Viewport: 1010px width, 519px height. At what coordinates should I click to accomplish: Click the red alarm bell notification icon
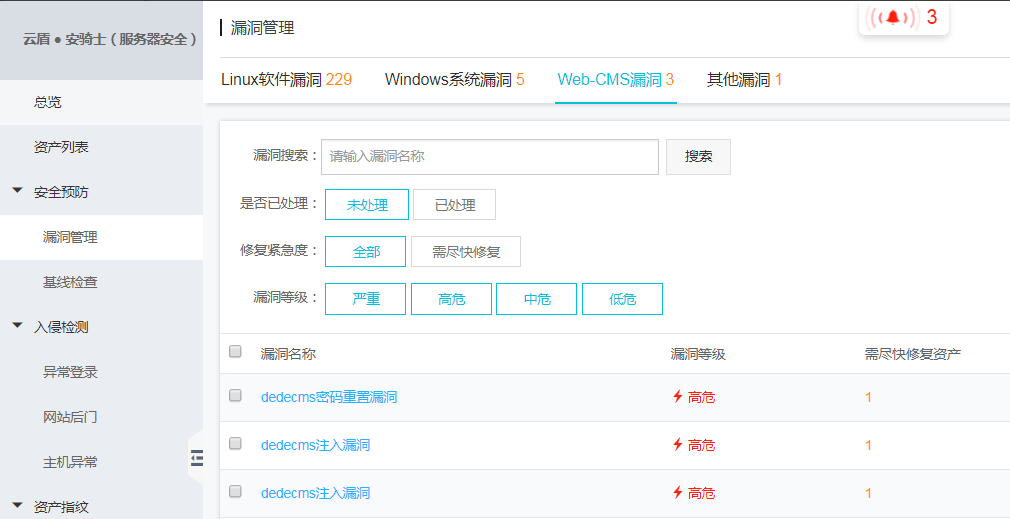(892, 17)
